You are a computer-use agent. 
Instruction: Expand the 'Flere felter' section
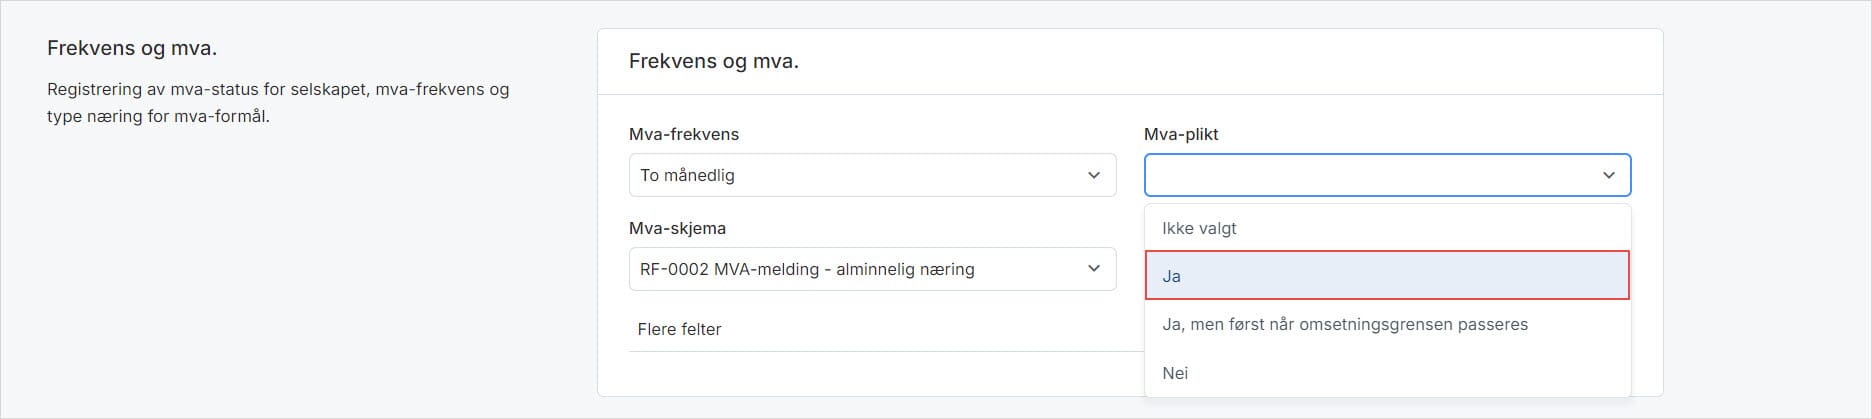click(x=680, y=329)
